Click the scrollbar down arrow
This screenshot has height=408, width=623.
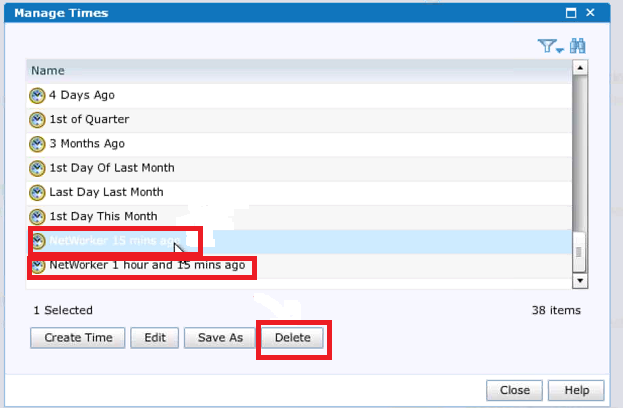(x=580, y=281)
